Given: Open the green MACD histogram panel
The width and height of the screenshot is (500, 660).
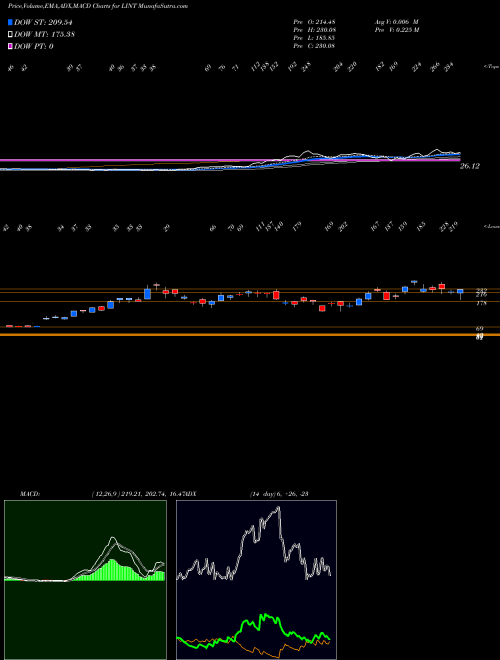Looking at the screenshot, I should pos(85,580).
